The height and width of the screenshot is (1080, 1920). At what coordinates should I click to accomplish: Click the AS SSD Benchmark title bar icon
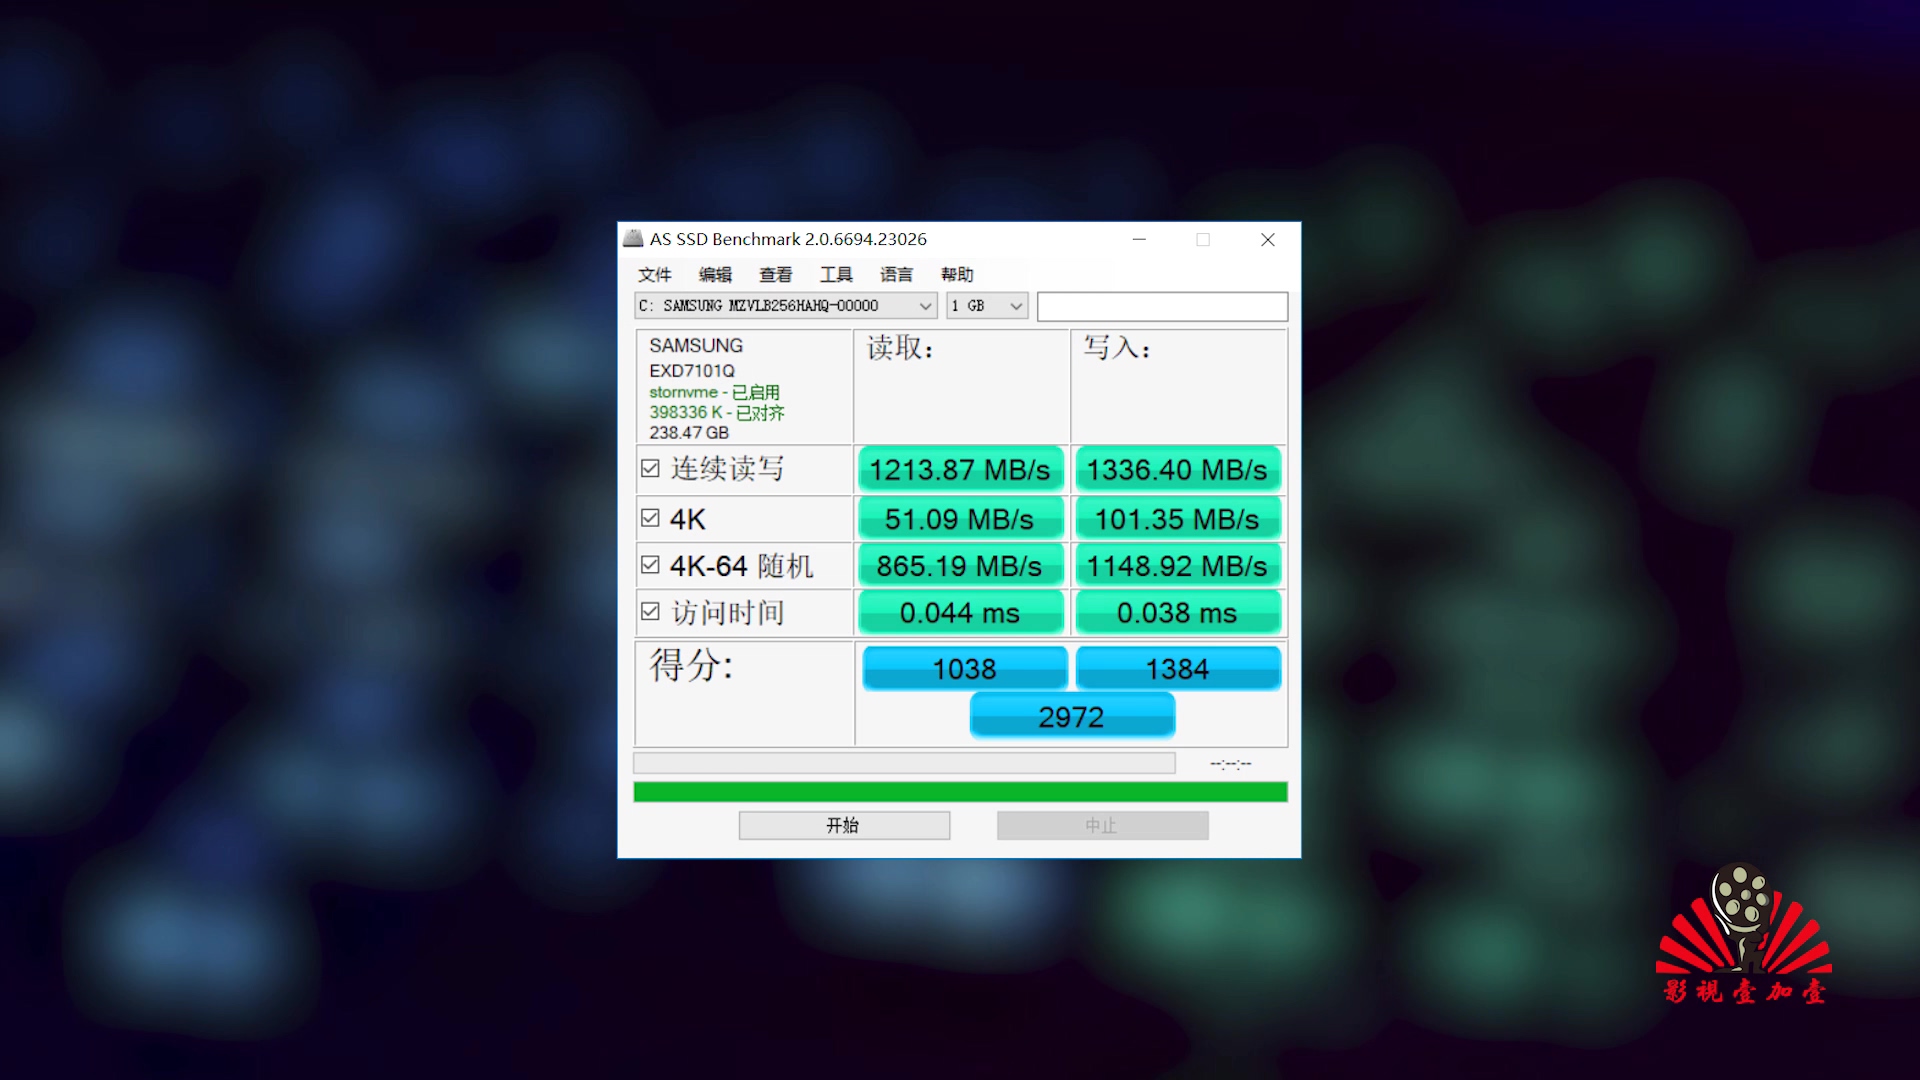(633, 239)
